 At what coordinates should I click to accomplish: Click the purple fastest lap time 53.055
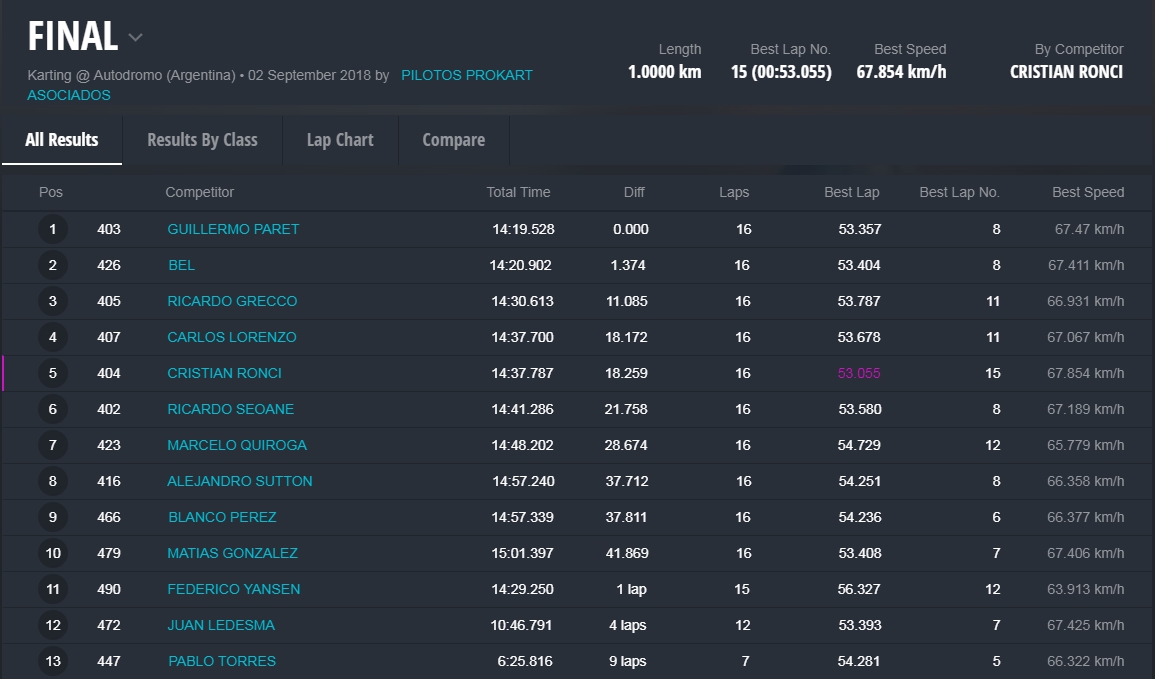pos(859,373)
